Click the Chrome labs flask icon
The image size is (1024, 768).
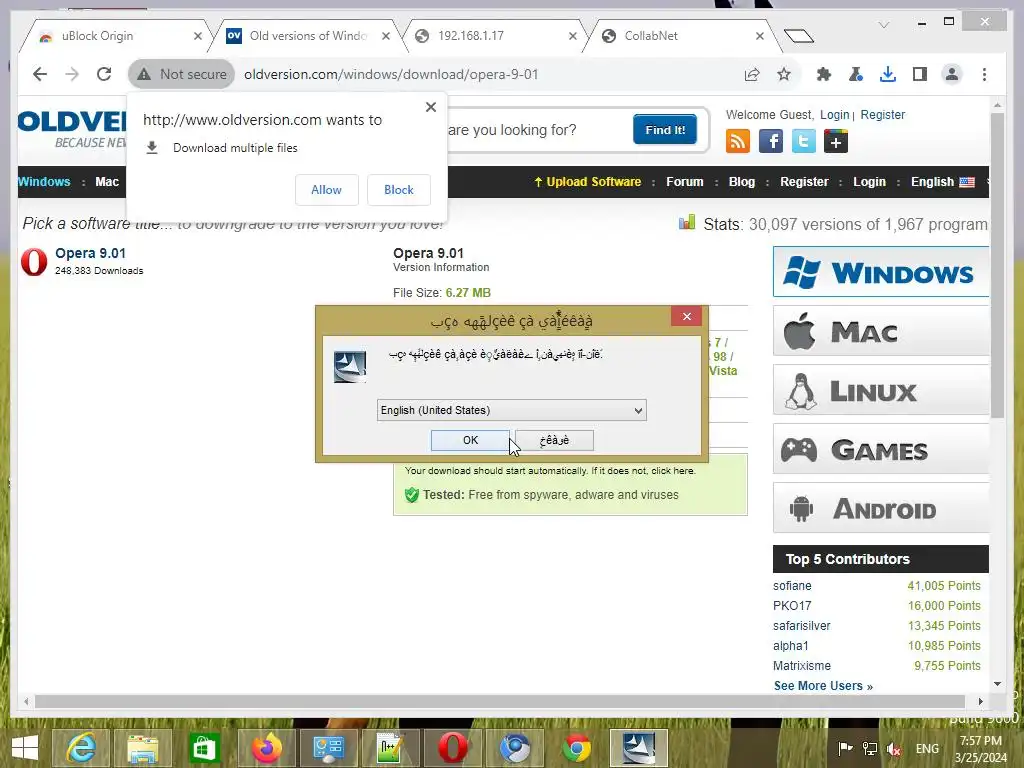point(856,74)
